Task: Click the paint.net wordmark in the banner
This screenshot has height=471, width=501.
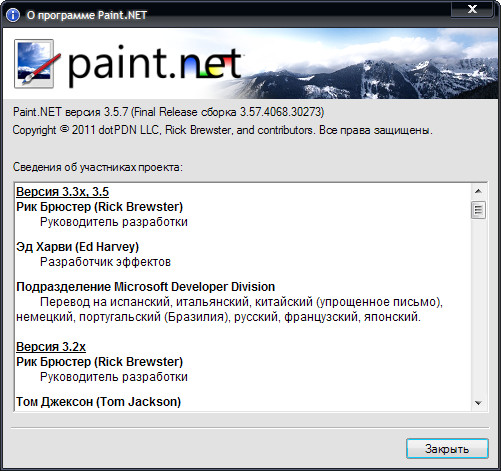Action: coord(155,66)
